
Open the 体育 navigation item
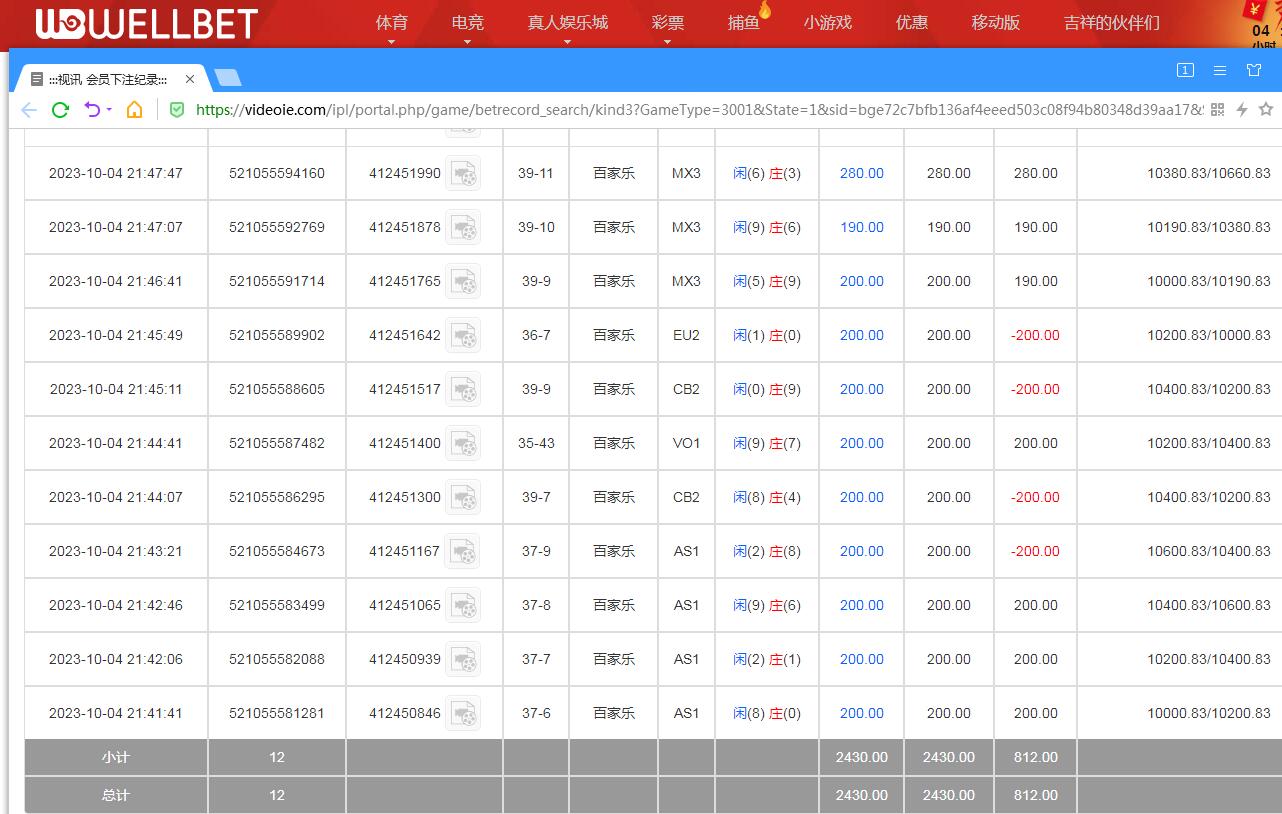tap(392, 22)
